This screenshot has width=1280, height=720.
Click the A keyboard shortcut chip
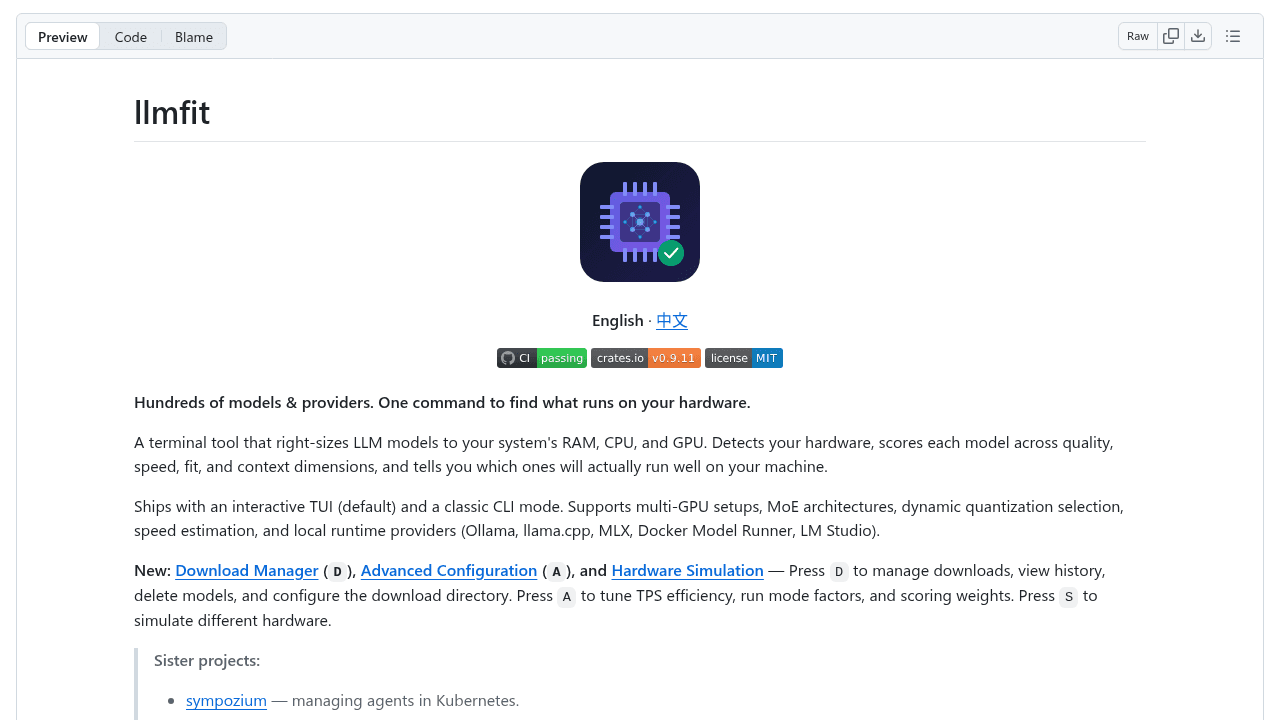(x=556, y=572)
